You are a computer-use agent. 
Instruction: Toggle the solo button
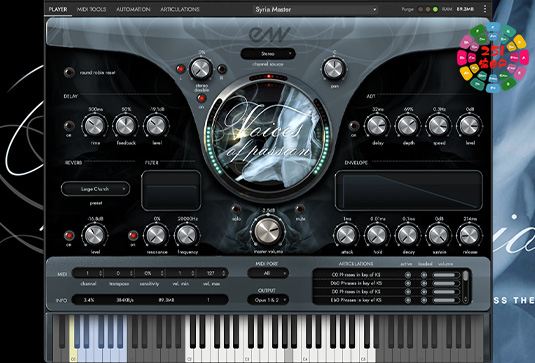click(236, 209)
